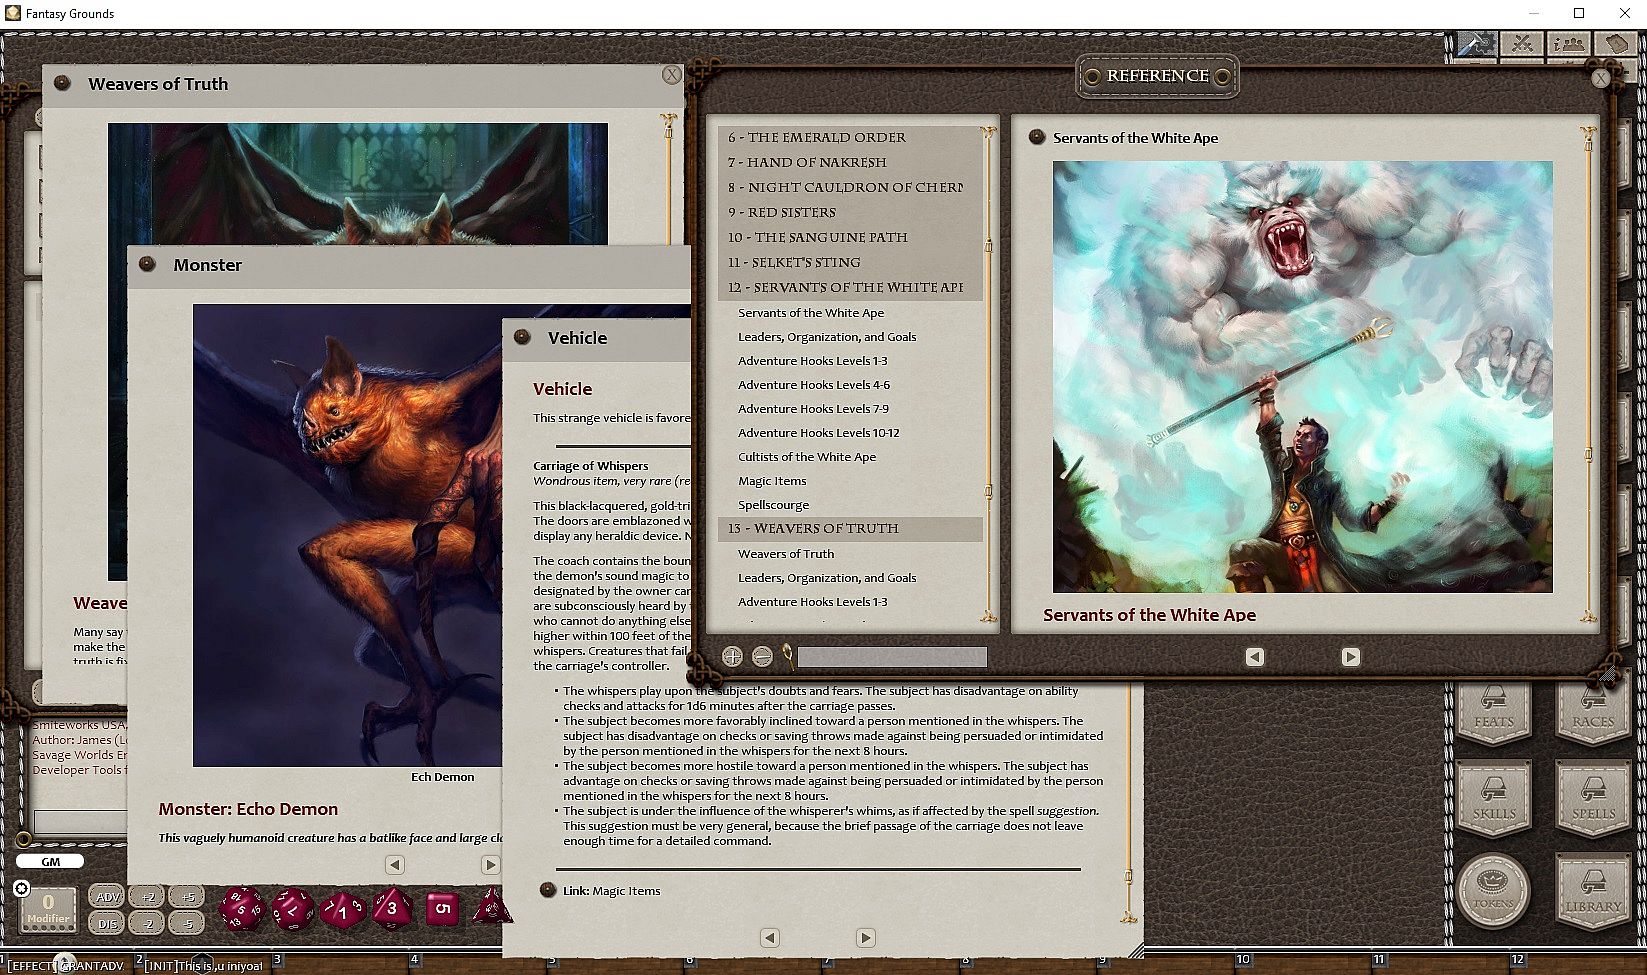
Task: Toggle the -2 modifier button
Action: click(147, 924)
